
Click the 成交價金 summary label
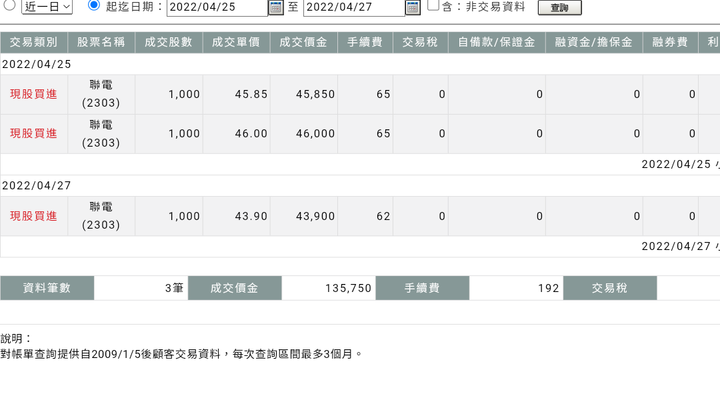235,288
